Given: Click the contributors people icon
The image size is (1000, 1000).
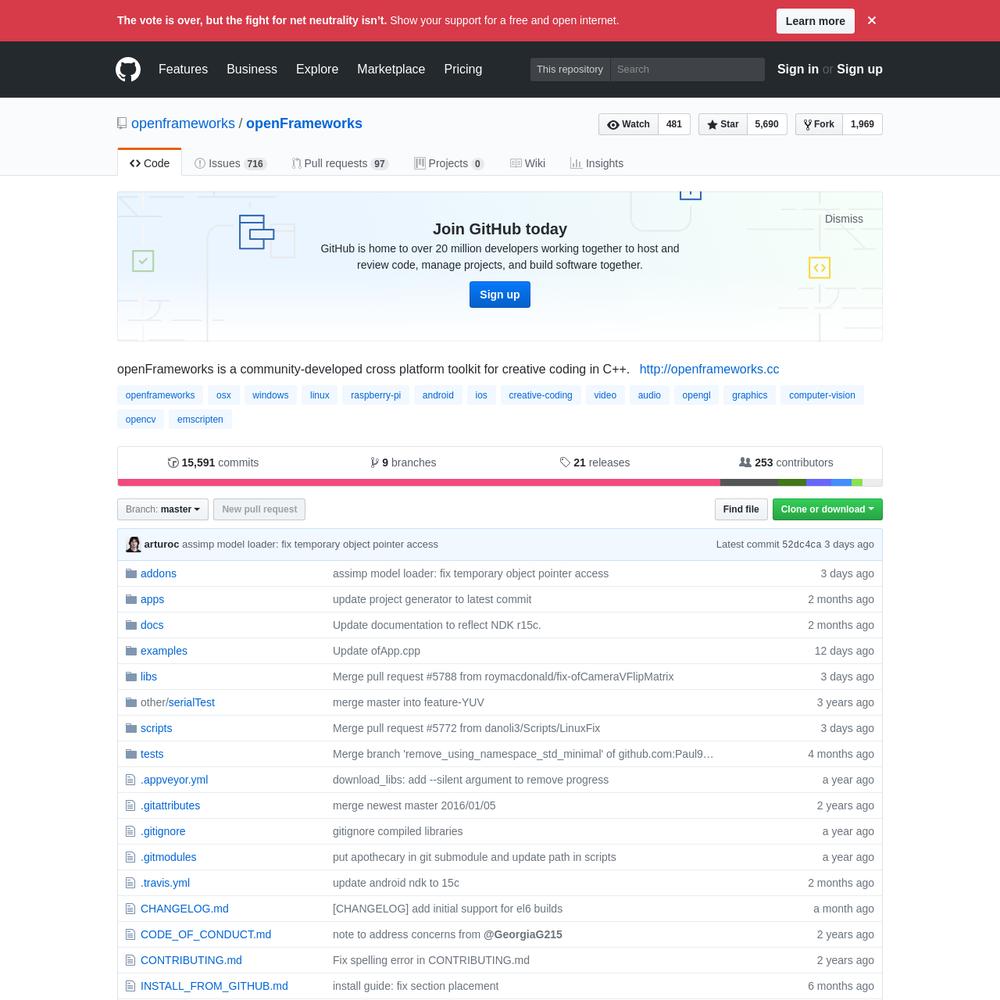Looking at the screenshot, I should [745, 462].
